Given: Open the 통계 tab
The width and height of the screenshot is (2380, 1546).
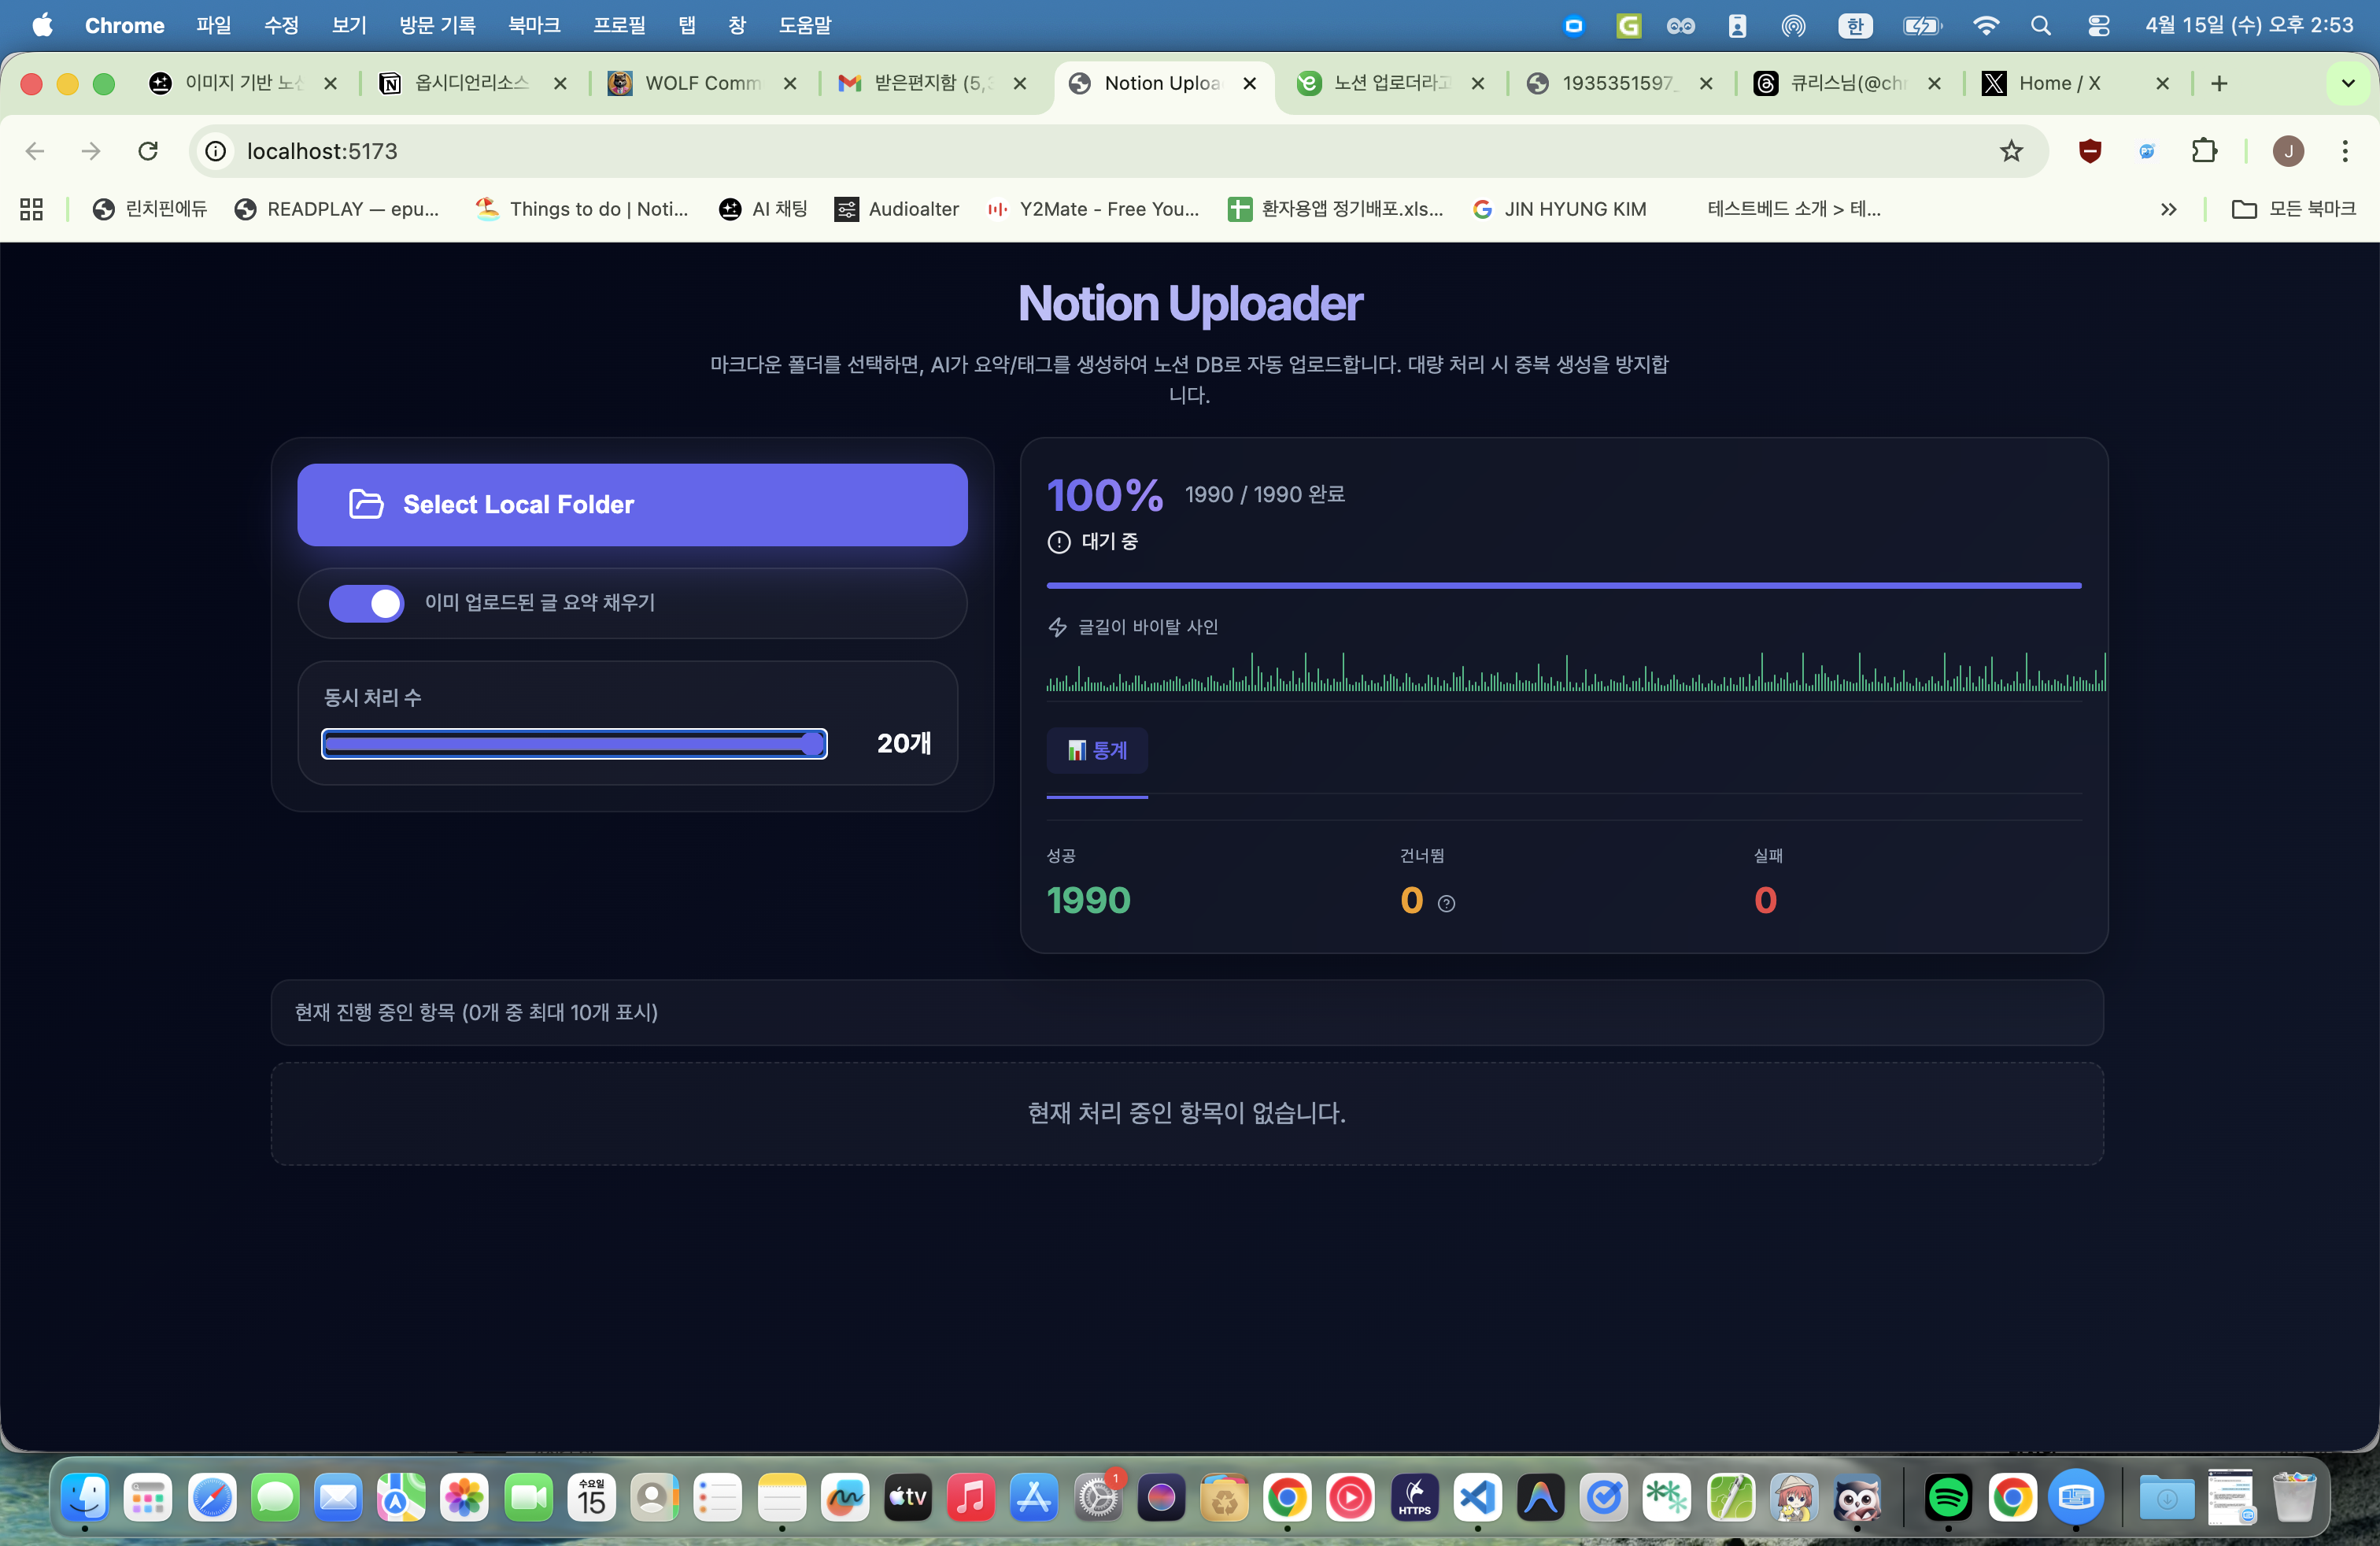Looking at the screenshot, I should [x=1097, y=750].
